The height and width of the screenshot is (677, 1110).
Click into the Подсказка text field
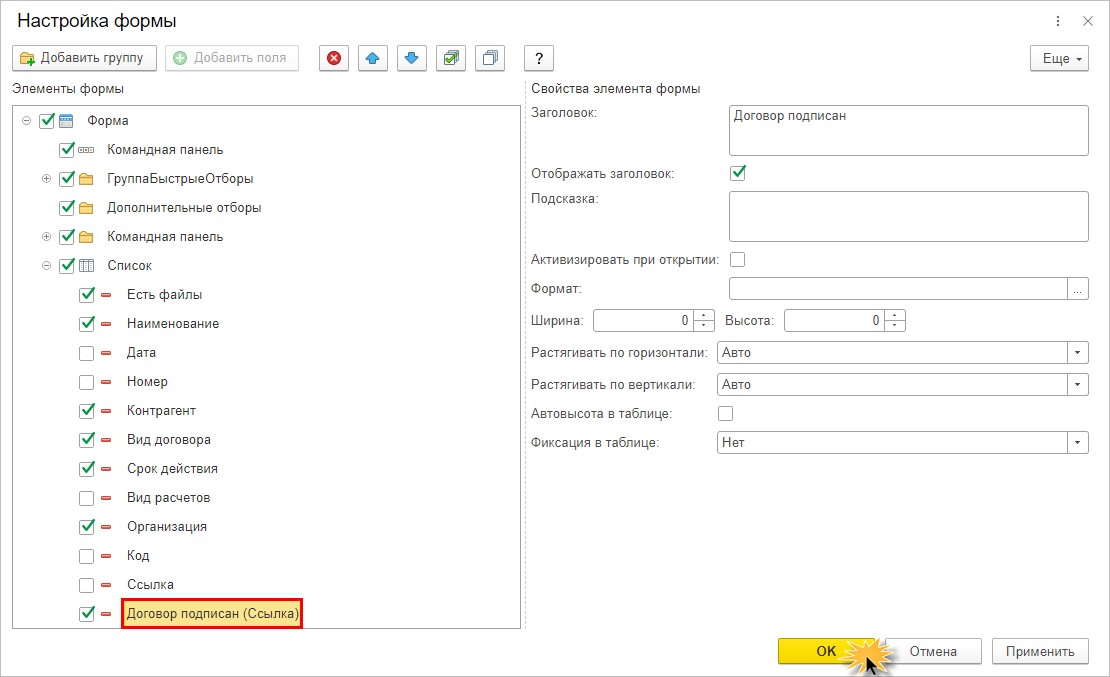click(908, 216)
